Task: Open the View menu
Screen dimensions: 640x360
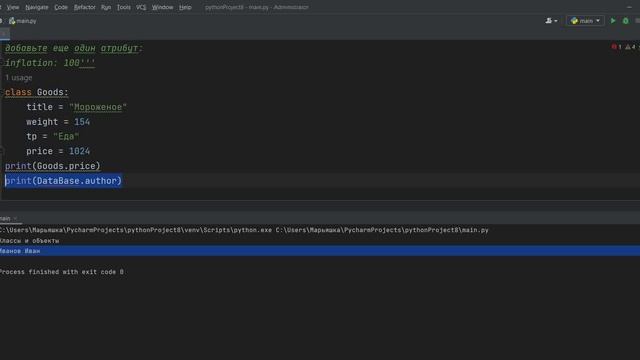Action: click(13, 7)
